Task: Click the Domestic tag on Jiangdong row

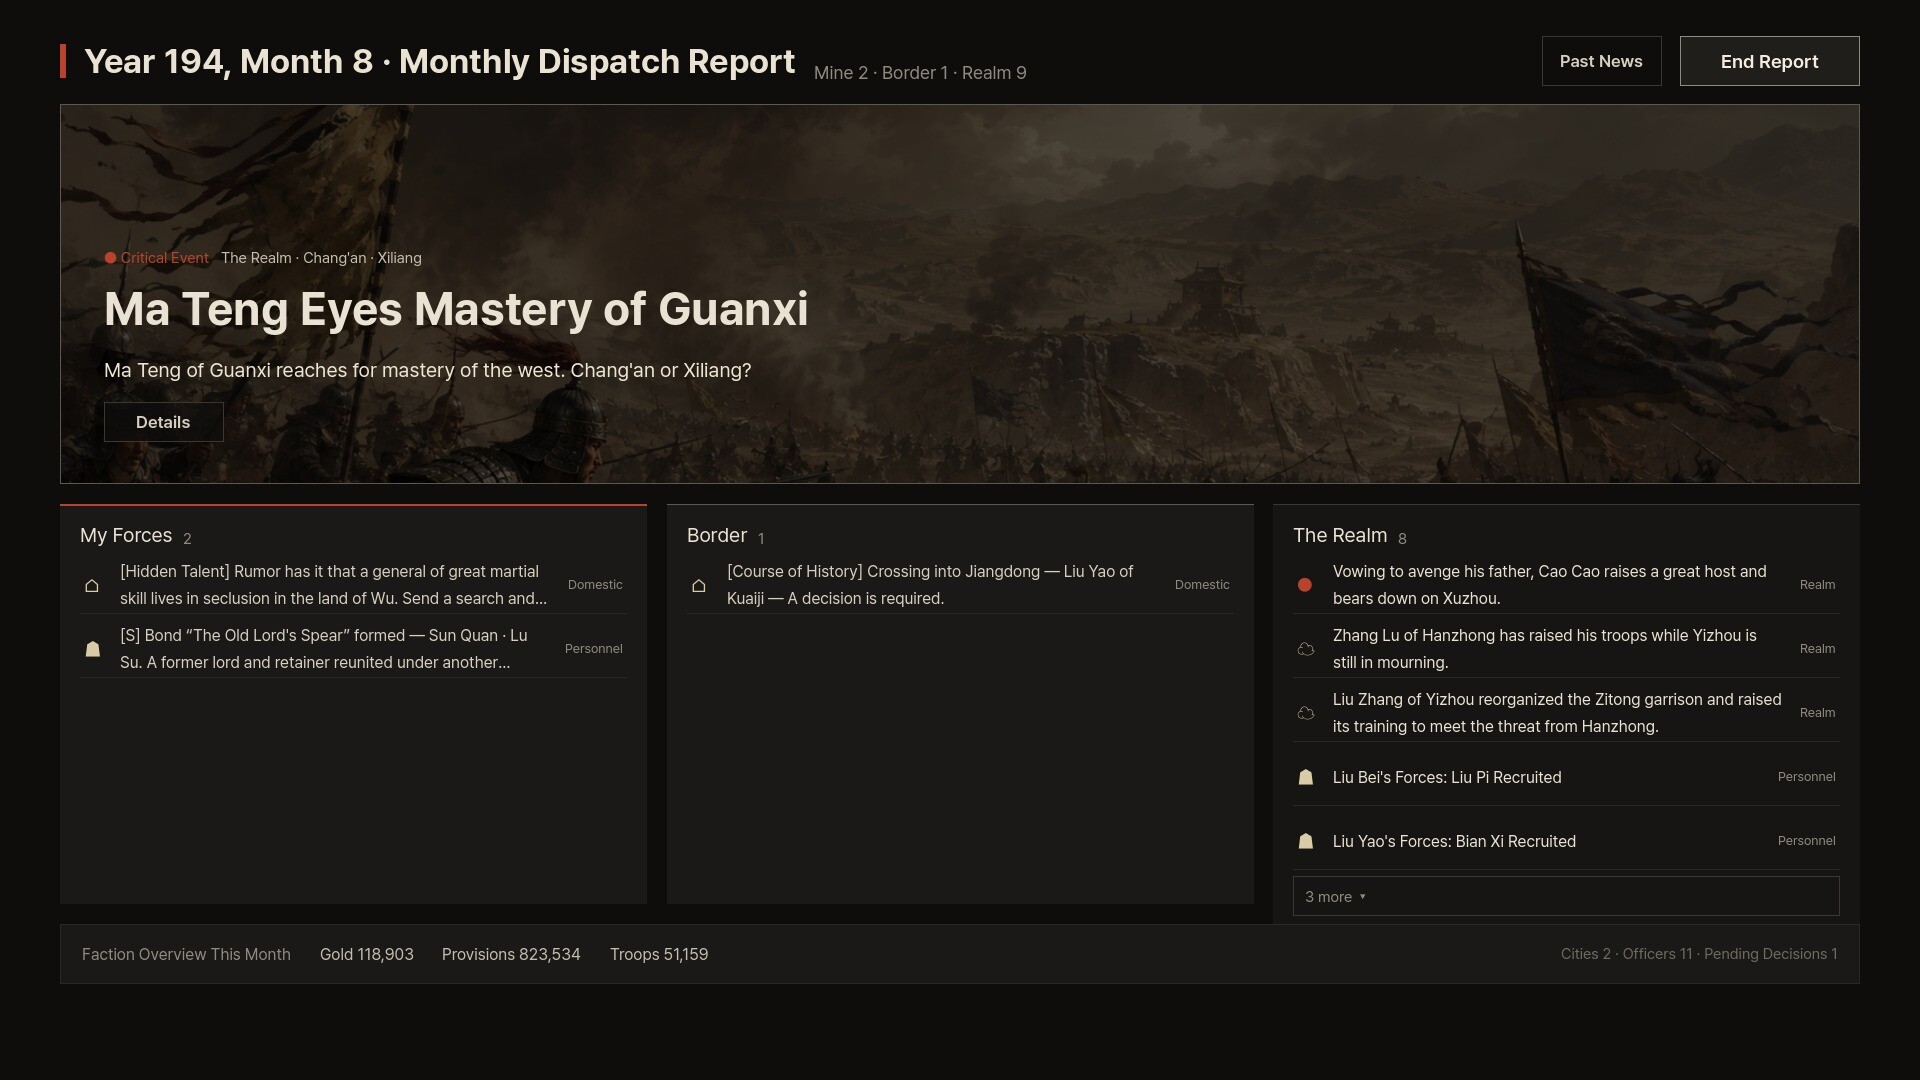Action: click(1202, 585)
